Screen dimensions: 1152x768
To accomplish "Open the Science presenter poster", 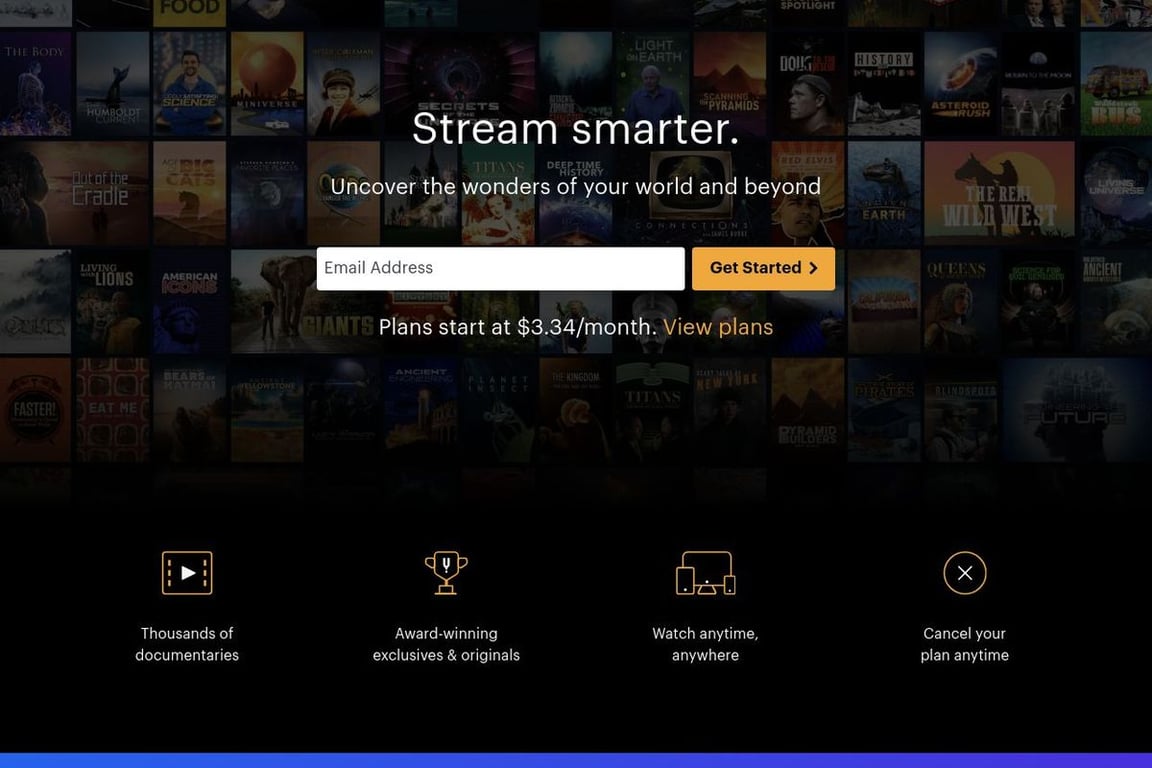I will pos(190,84).
